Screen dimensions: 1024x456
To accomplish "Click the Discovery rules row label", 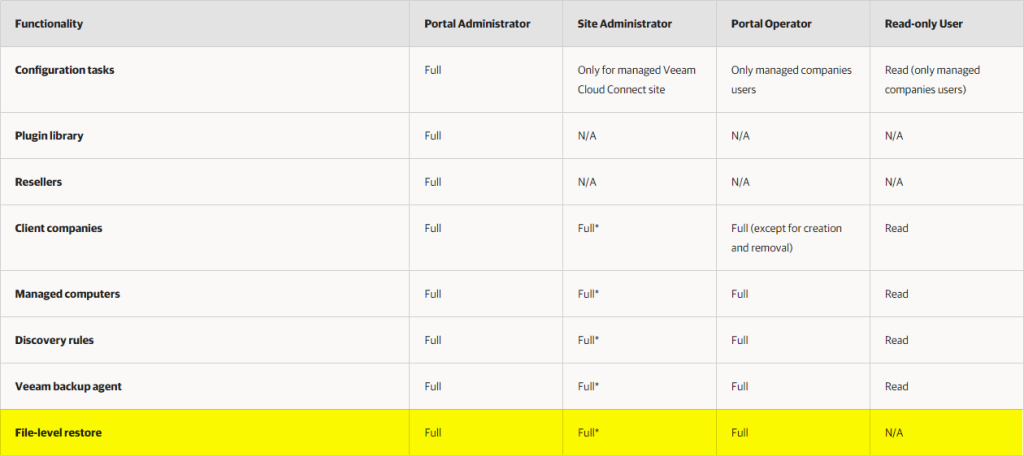I will point(56,340).
